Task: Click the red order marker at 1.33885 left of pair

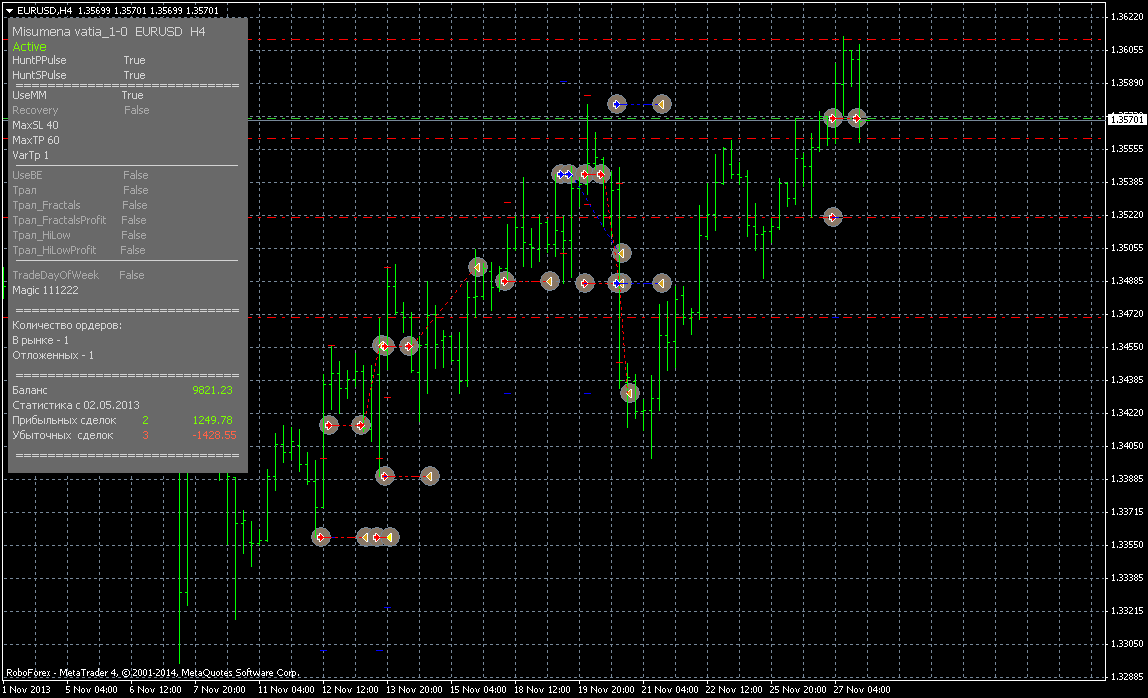Action: tap(385, 476)
